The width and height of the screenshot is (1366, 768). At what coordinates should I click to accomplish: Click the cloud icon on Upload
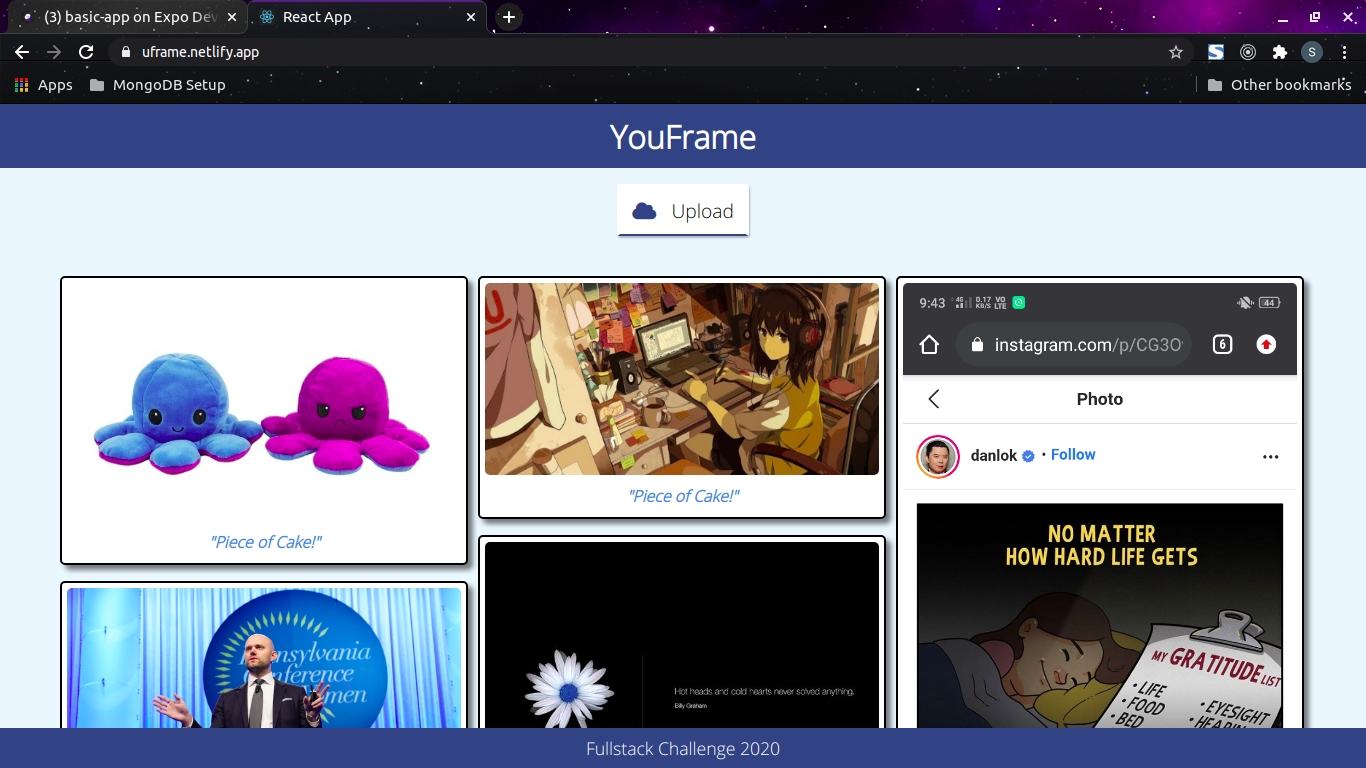click(x=645, y=211)
